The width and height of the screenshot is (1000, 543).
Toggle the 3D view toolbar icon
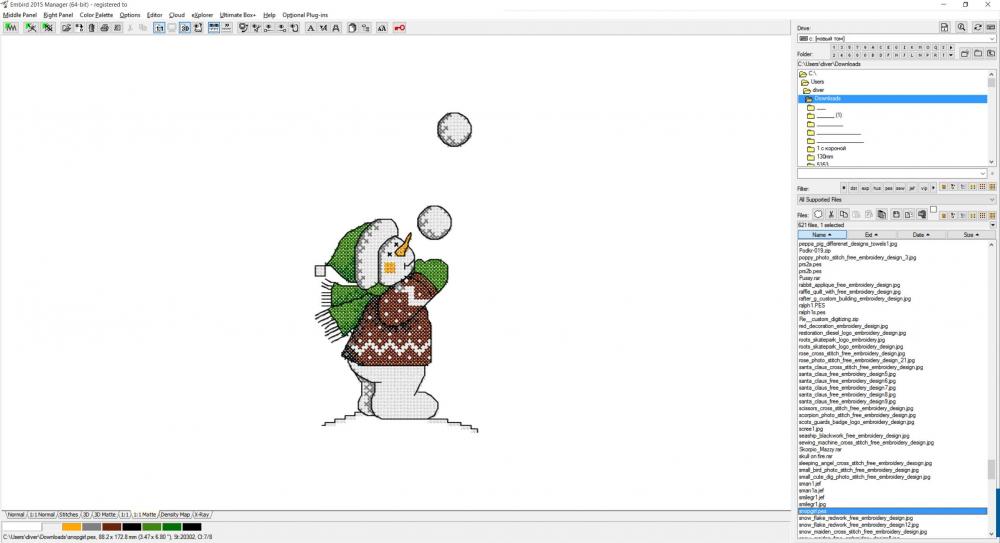click(185, 27)
